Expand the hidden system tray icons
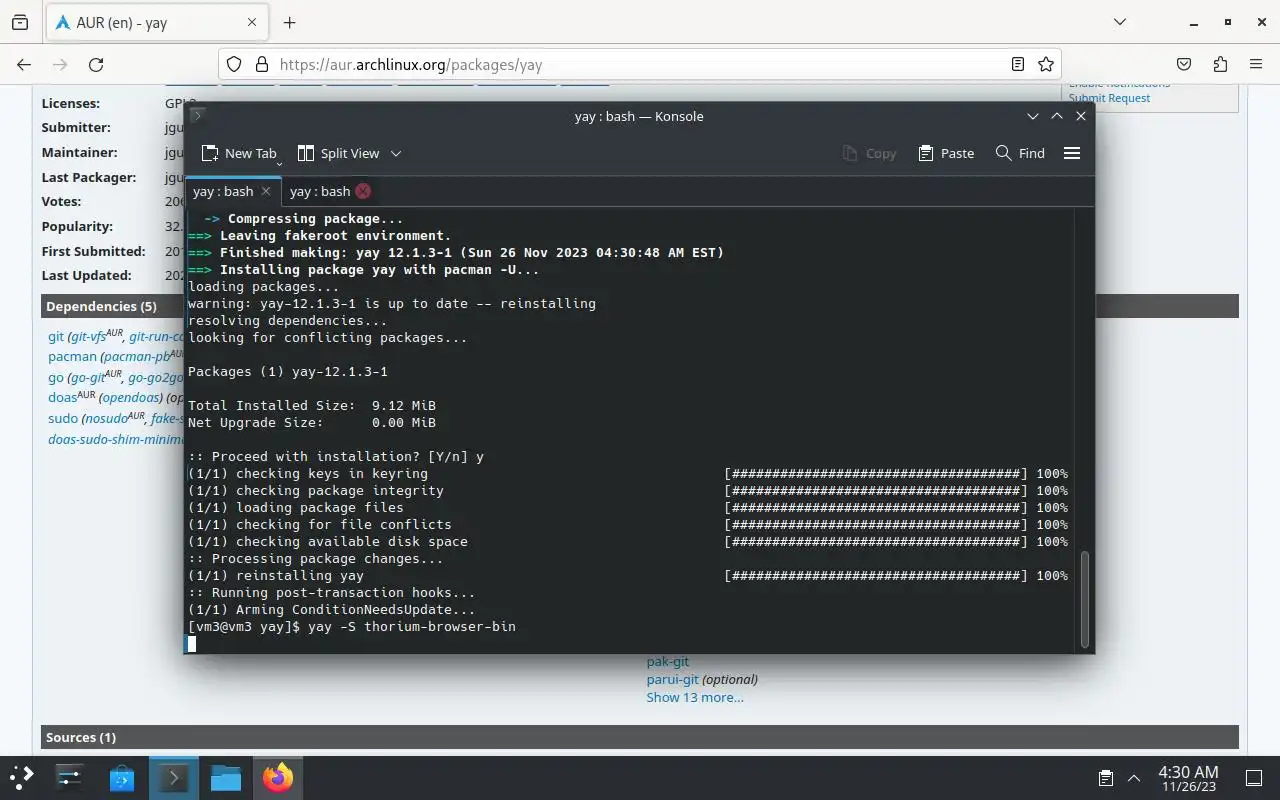The height and width of the screenshot is (800, 1280). [1134, 778]
